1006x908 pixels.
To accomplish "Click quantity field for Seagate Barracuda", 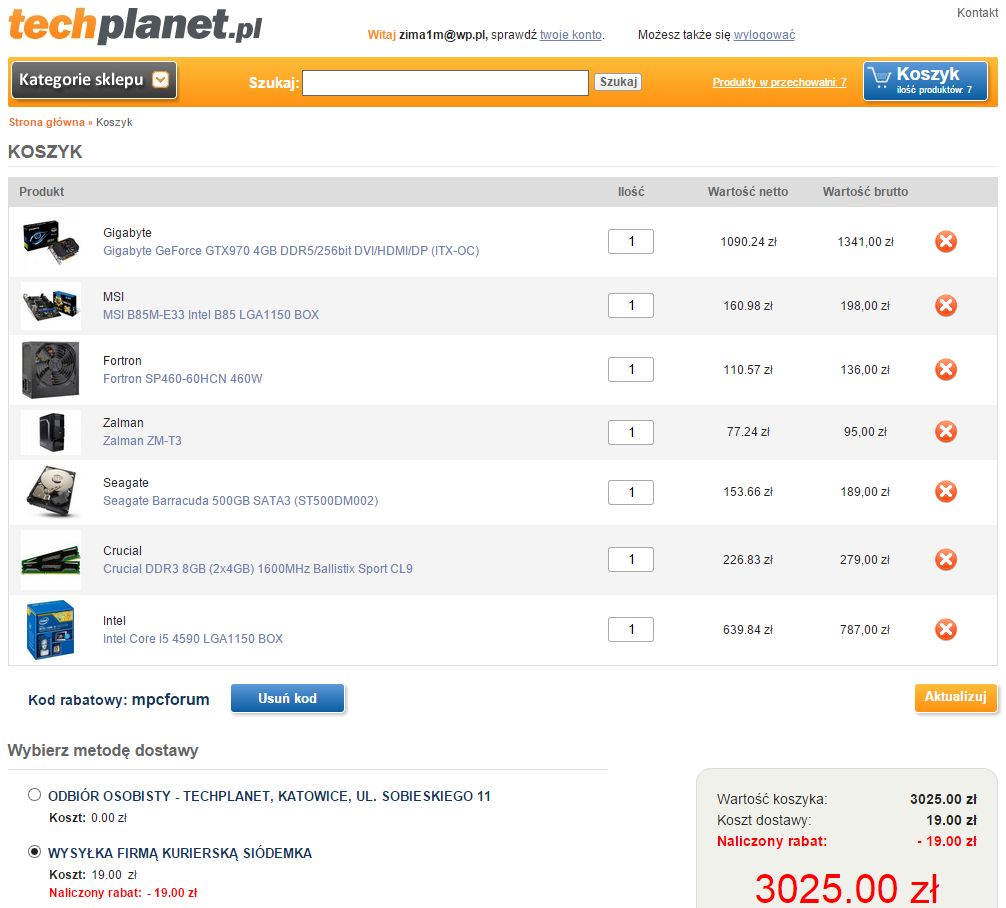I will point(631,492).
